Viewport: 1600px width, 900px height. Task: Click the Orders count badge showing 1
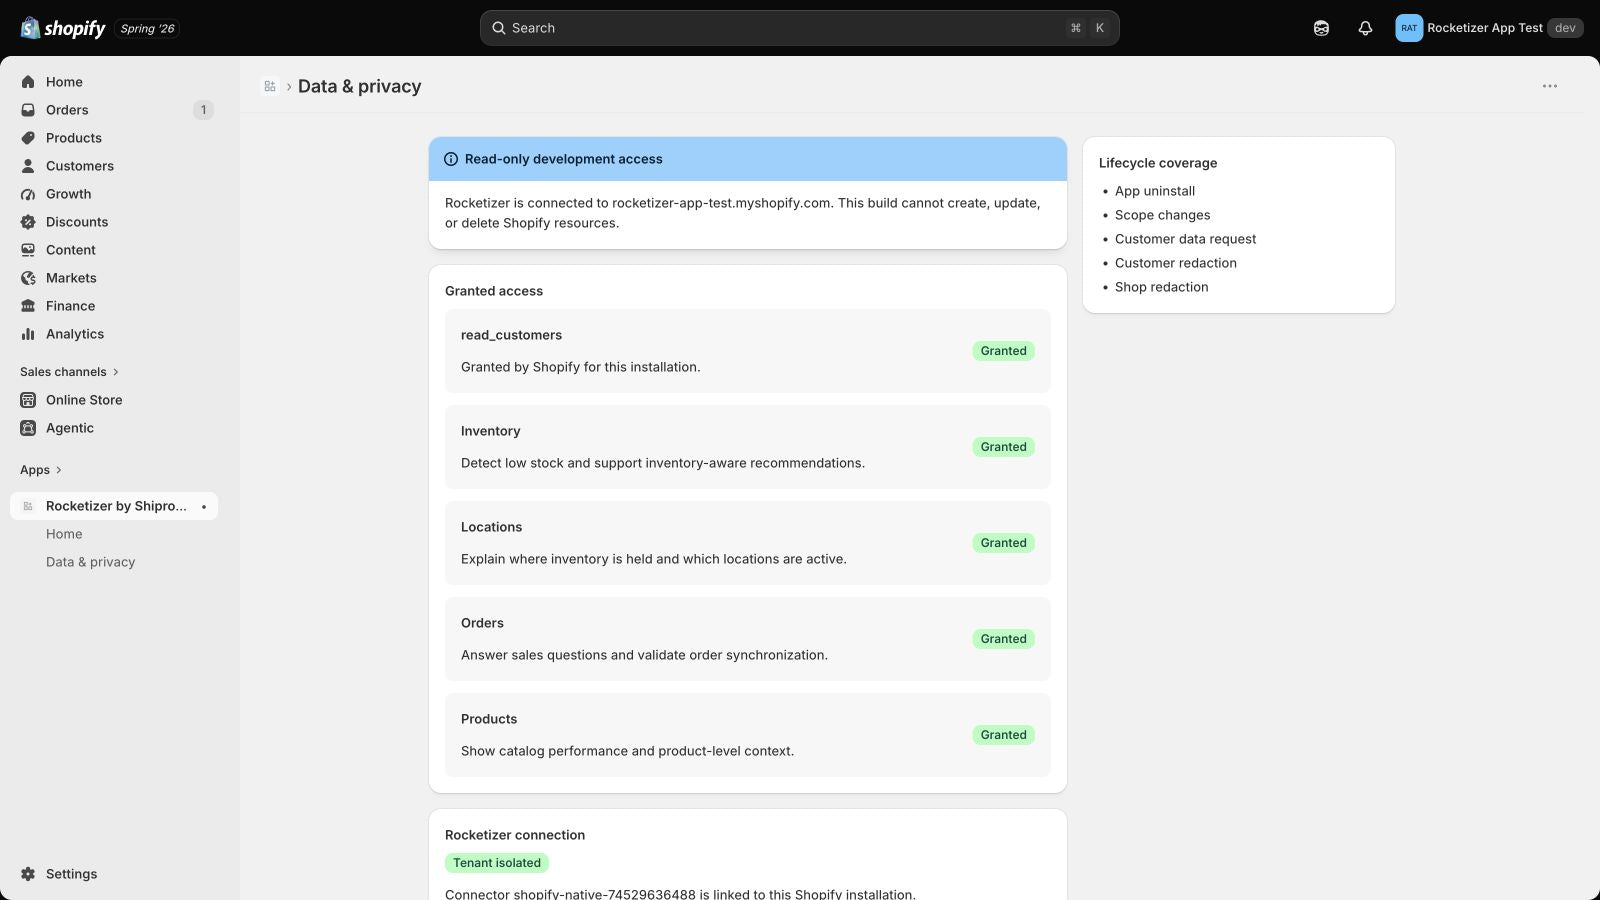(x=203, y=110)
